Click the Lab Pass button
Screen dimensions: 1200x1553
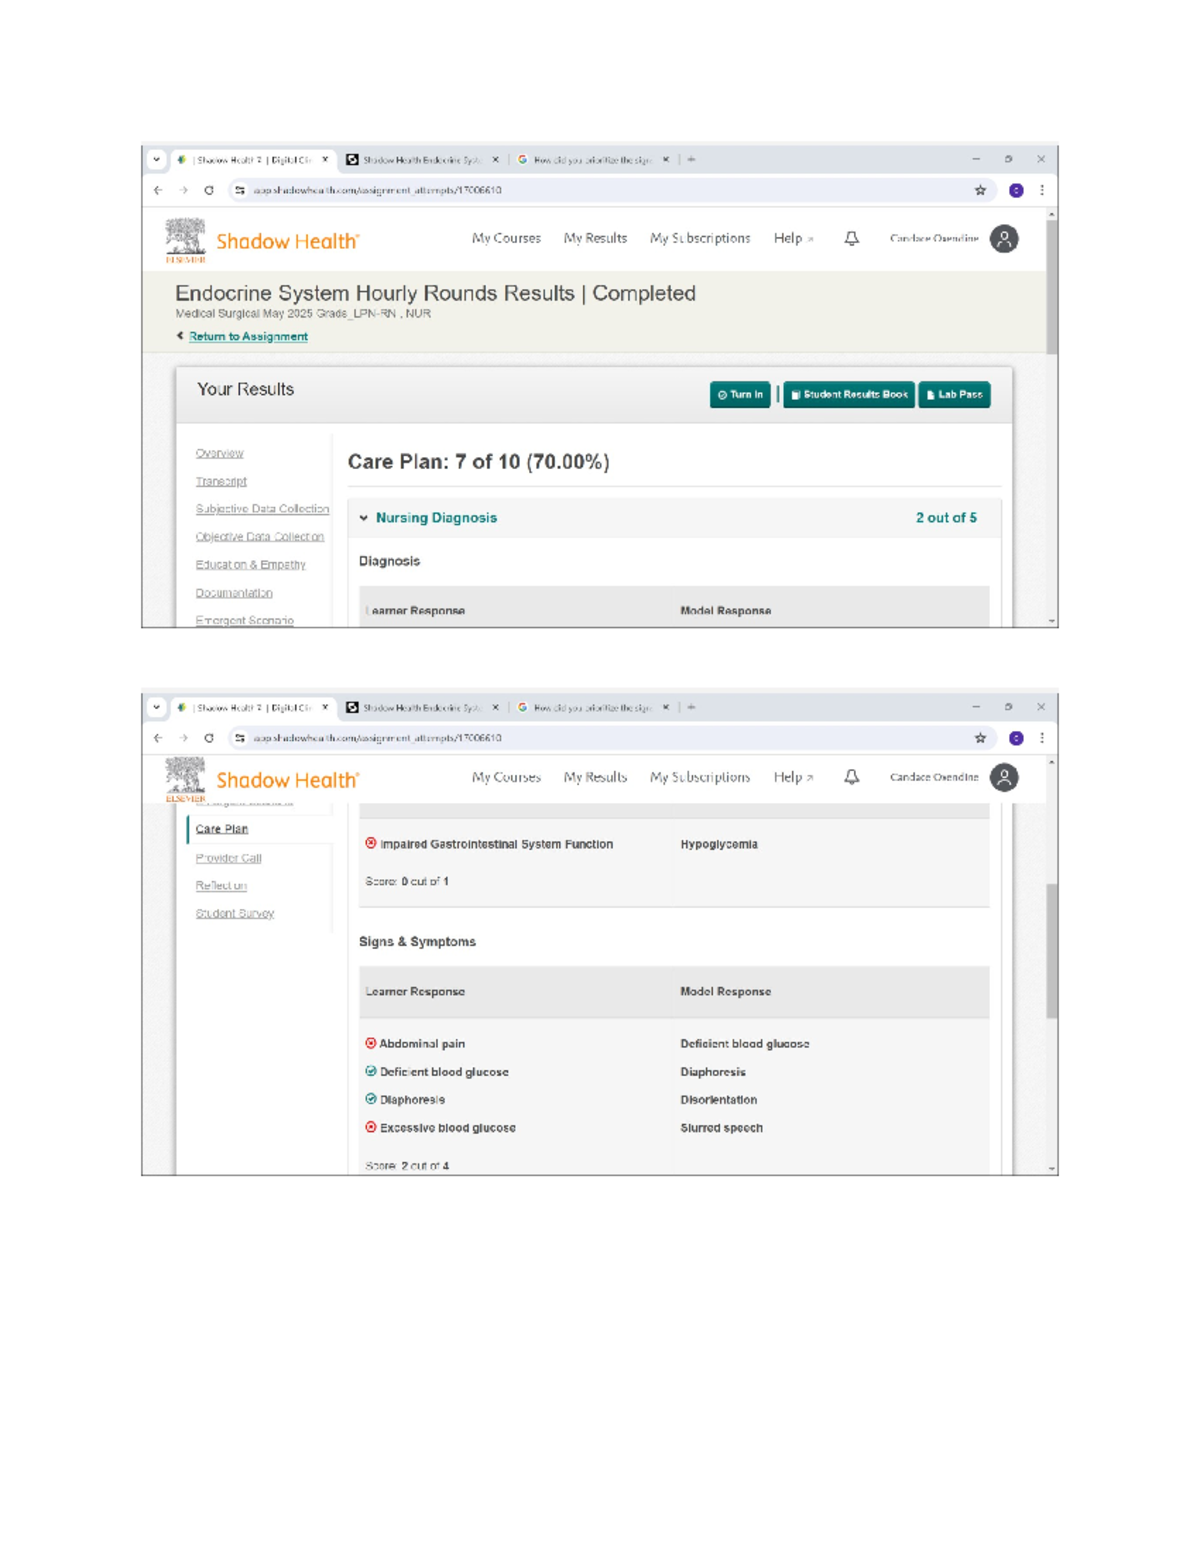pyautogui.click(x=954, y=395)
